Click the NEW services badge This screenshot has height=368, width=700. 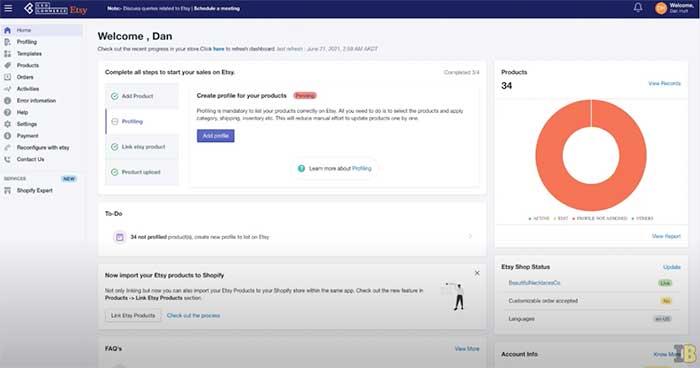[x=69, y=179]
